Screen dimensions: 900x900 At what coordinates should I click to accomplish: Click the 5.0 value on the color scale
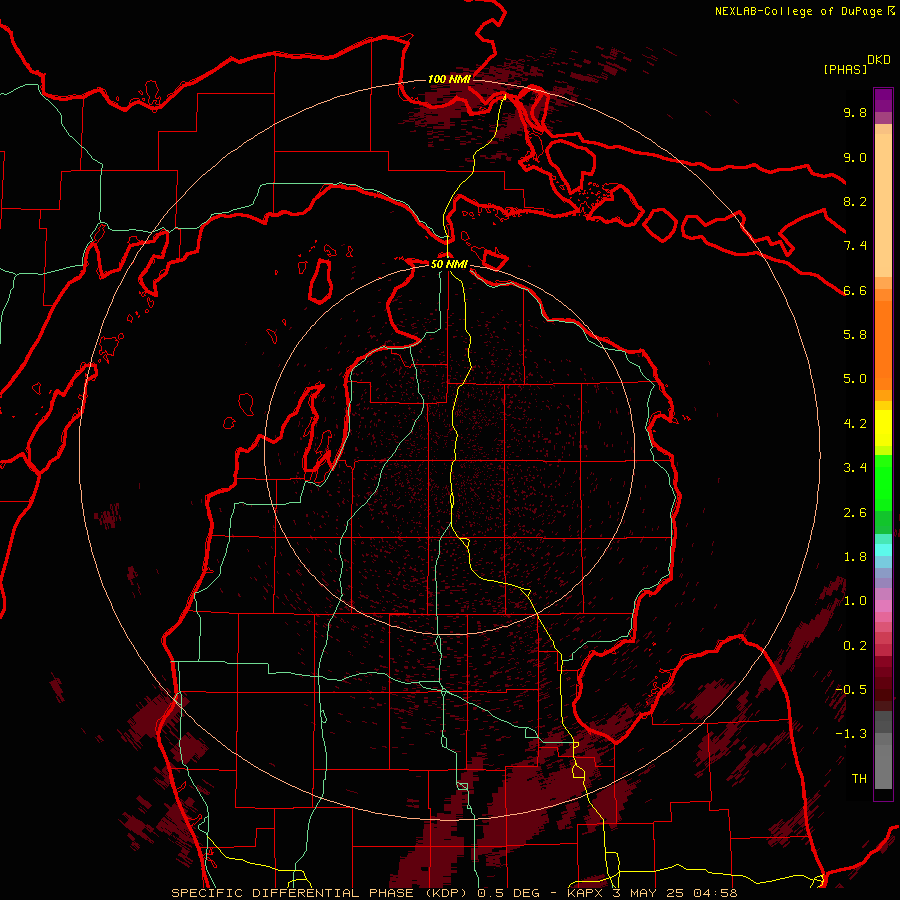click(x=855, y=379)
